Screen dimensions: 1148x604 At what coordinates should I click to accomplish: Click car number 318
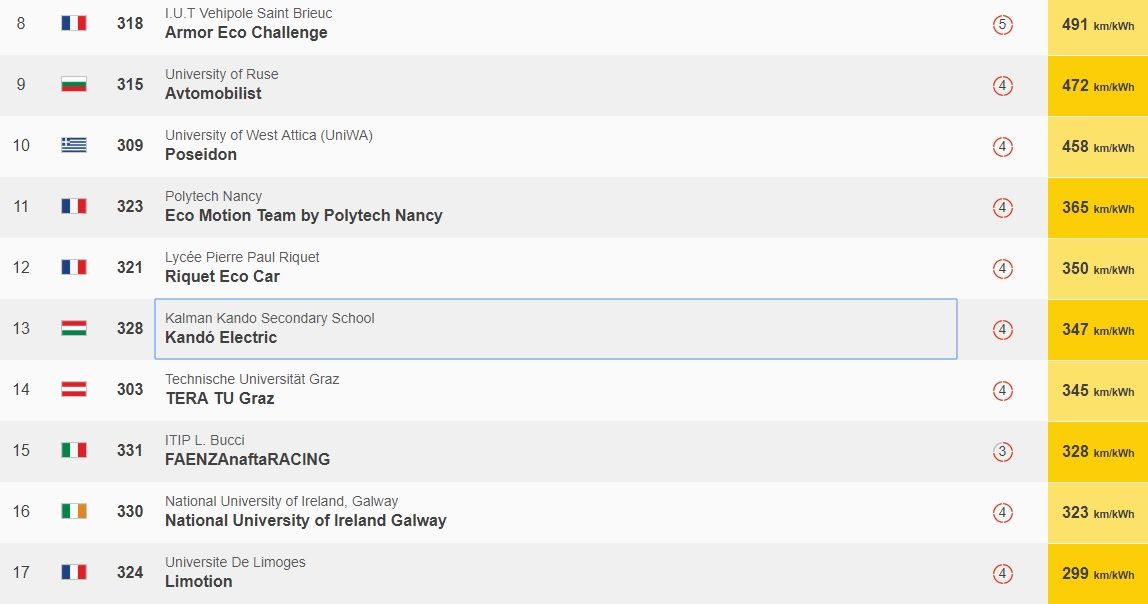coord(130,23)
